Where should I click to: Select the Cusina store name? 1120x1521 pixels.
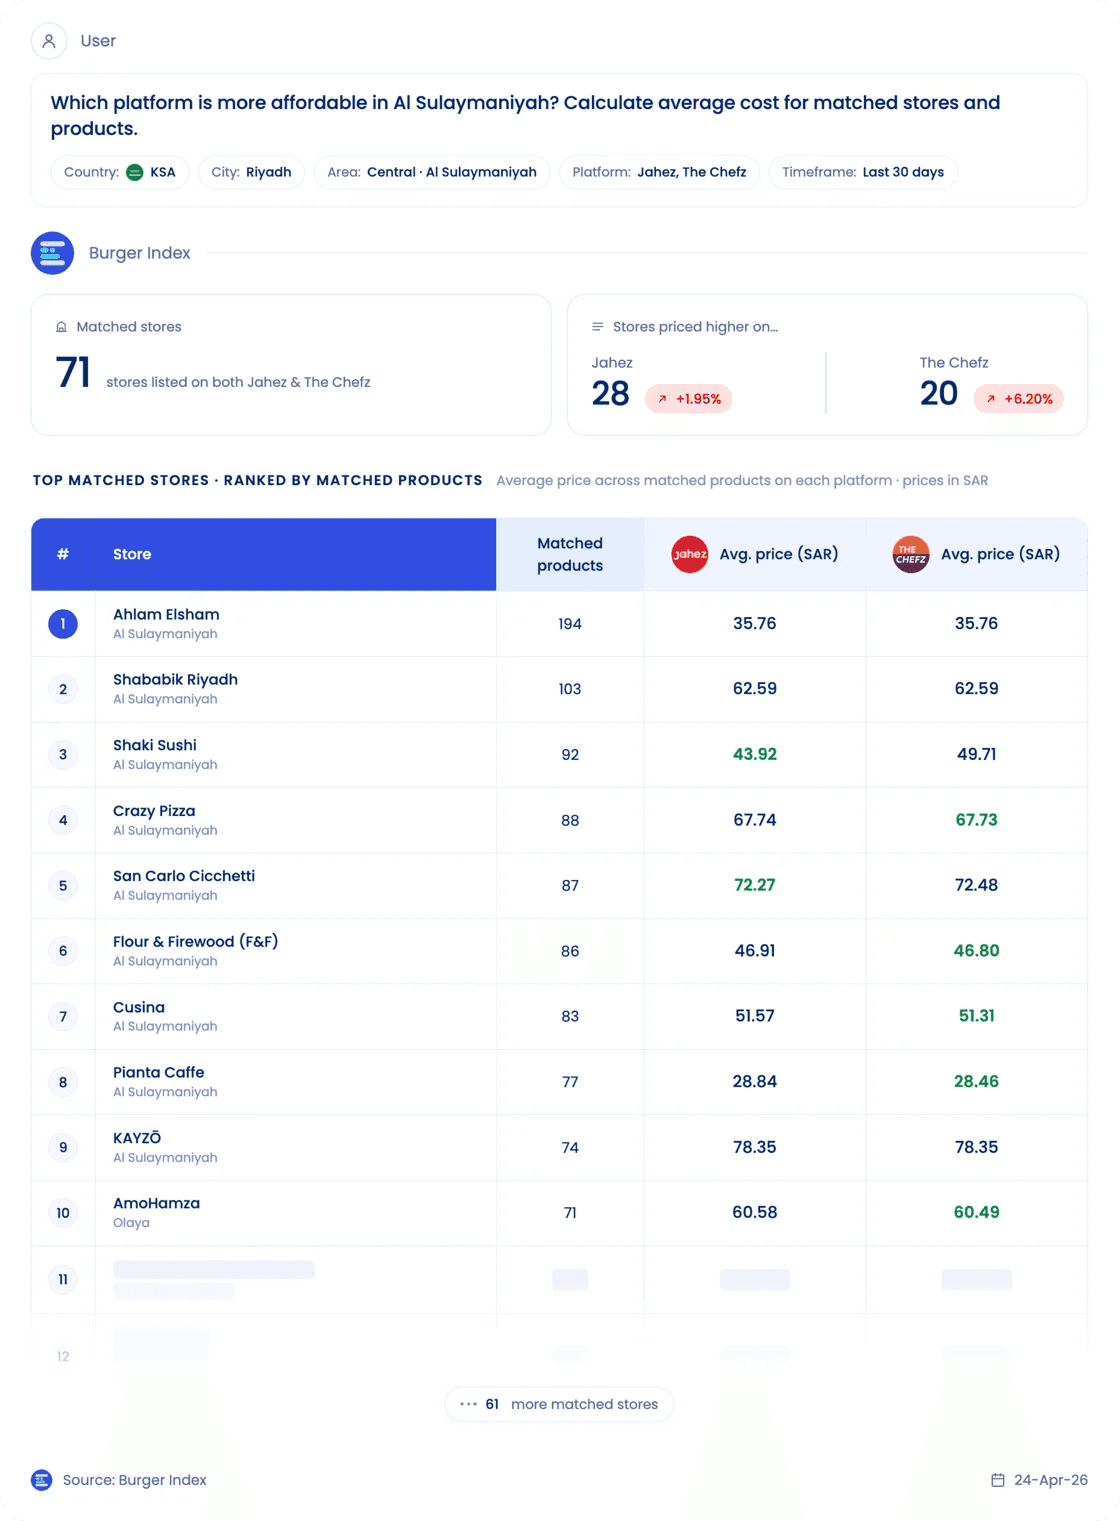click(139, 1007)
